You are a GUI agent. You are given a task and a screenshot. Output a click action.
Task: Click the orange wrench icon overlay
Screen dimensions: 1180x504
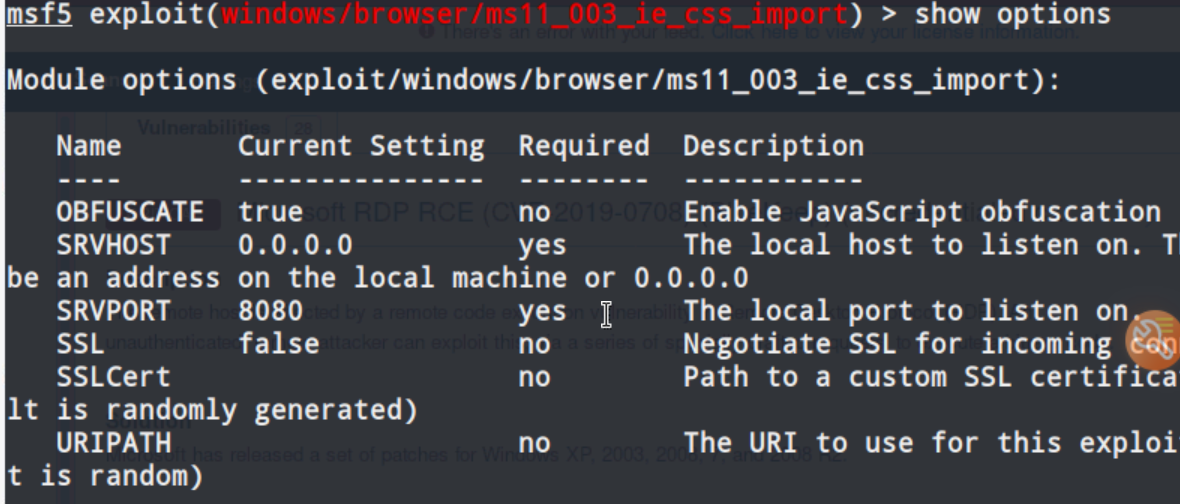1154,339
